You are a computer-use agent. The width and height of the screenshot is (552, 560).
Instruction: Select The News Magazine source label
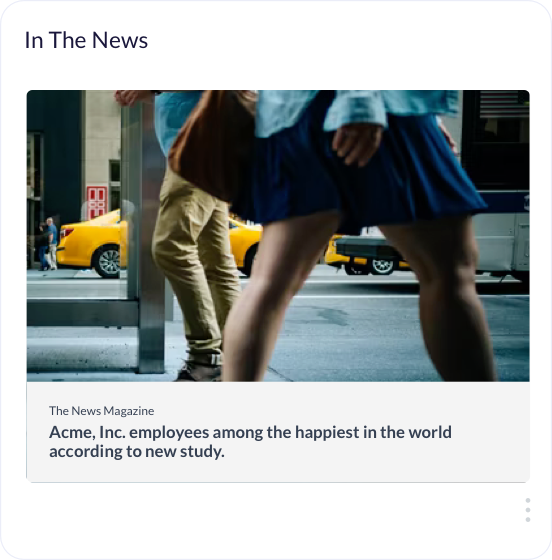102,411
